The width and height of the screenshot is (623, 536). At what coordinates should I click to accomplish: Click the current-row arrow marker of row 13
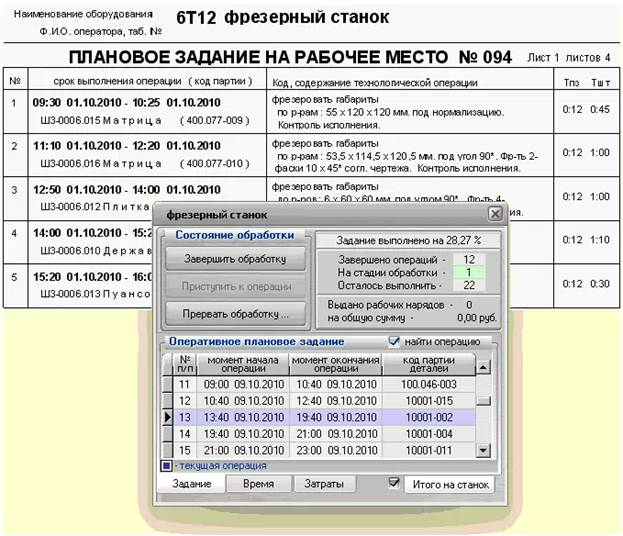click(x=168, y=417)
